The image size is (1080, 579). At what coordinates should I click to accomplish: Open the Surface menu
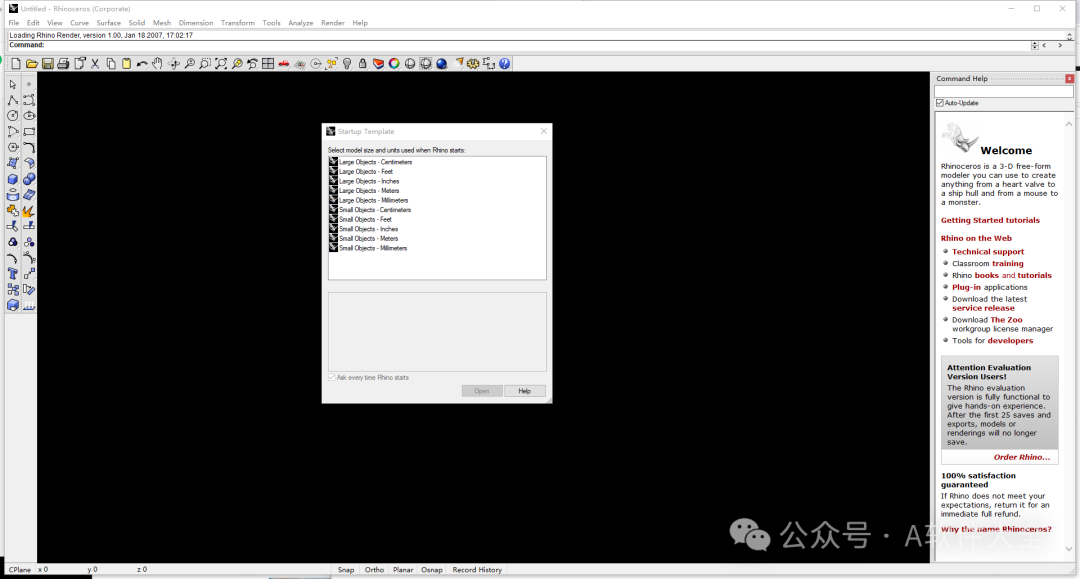pyautogui.click(x=109, y=23)
